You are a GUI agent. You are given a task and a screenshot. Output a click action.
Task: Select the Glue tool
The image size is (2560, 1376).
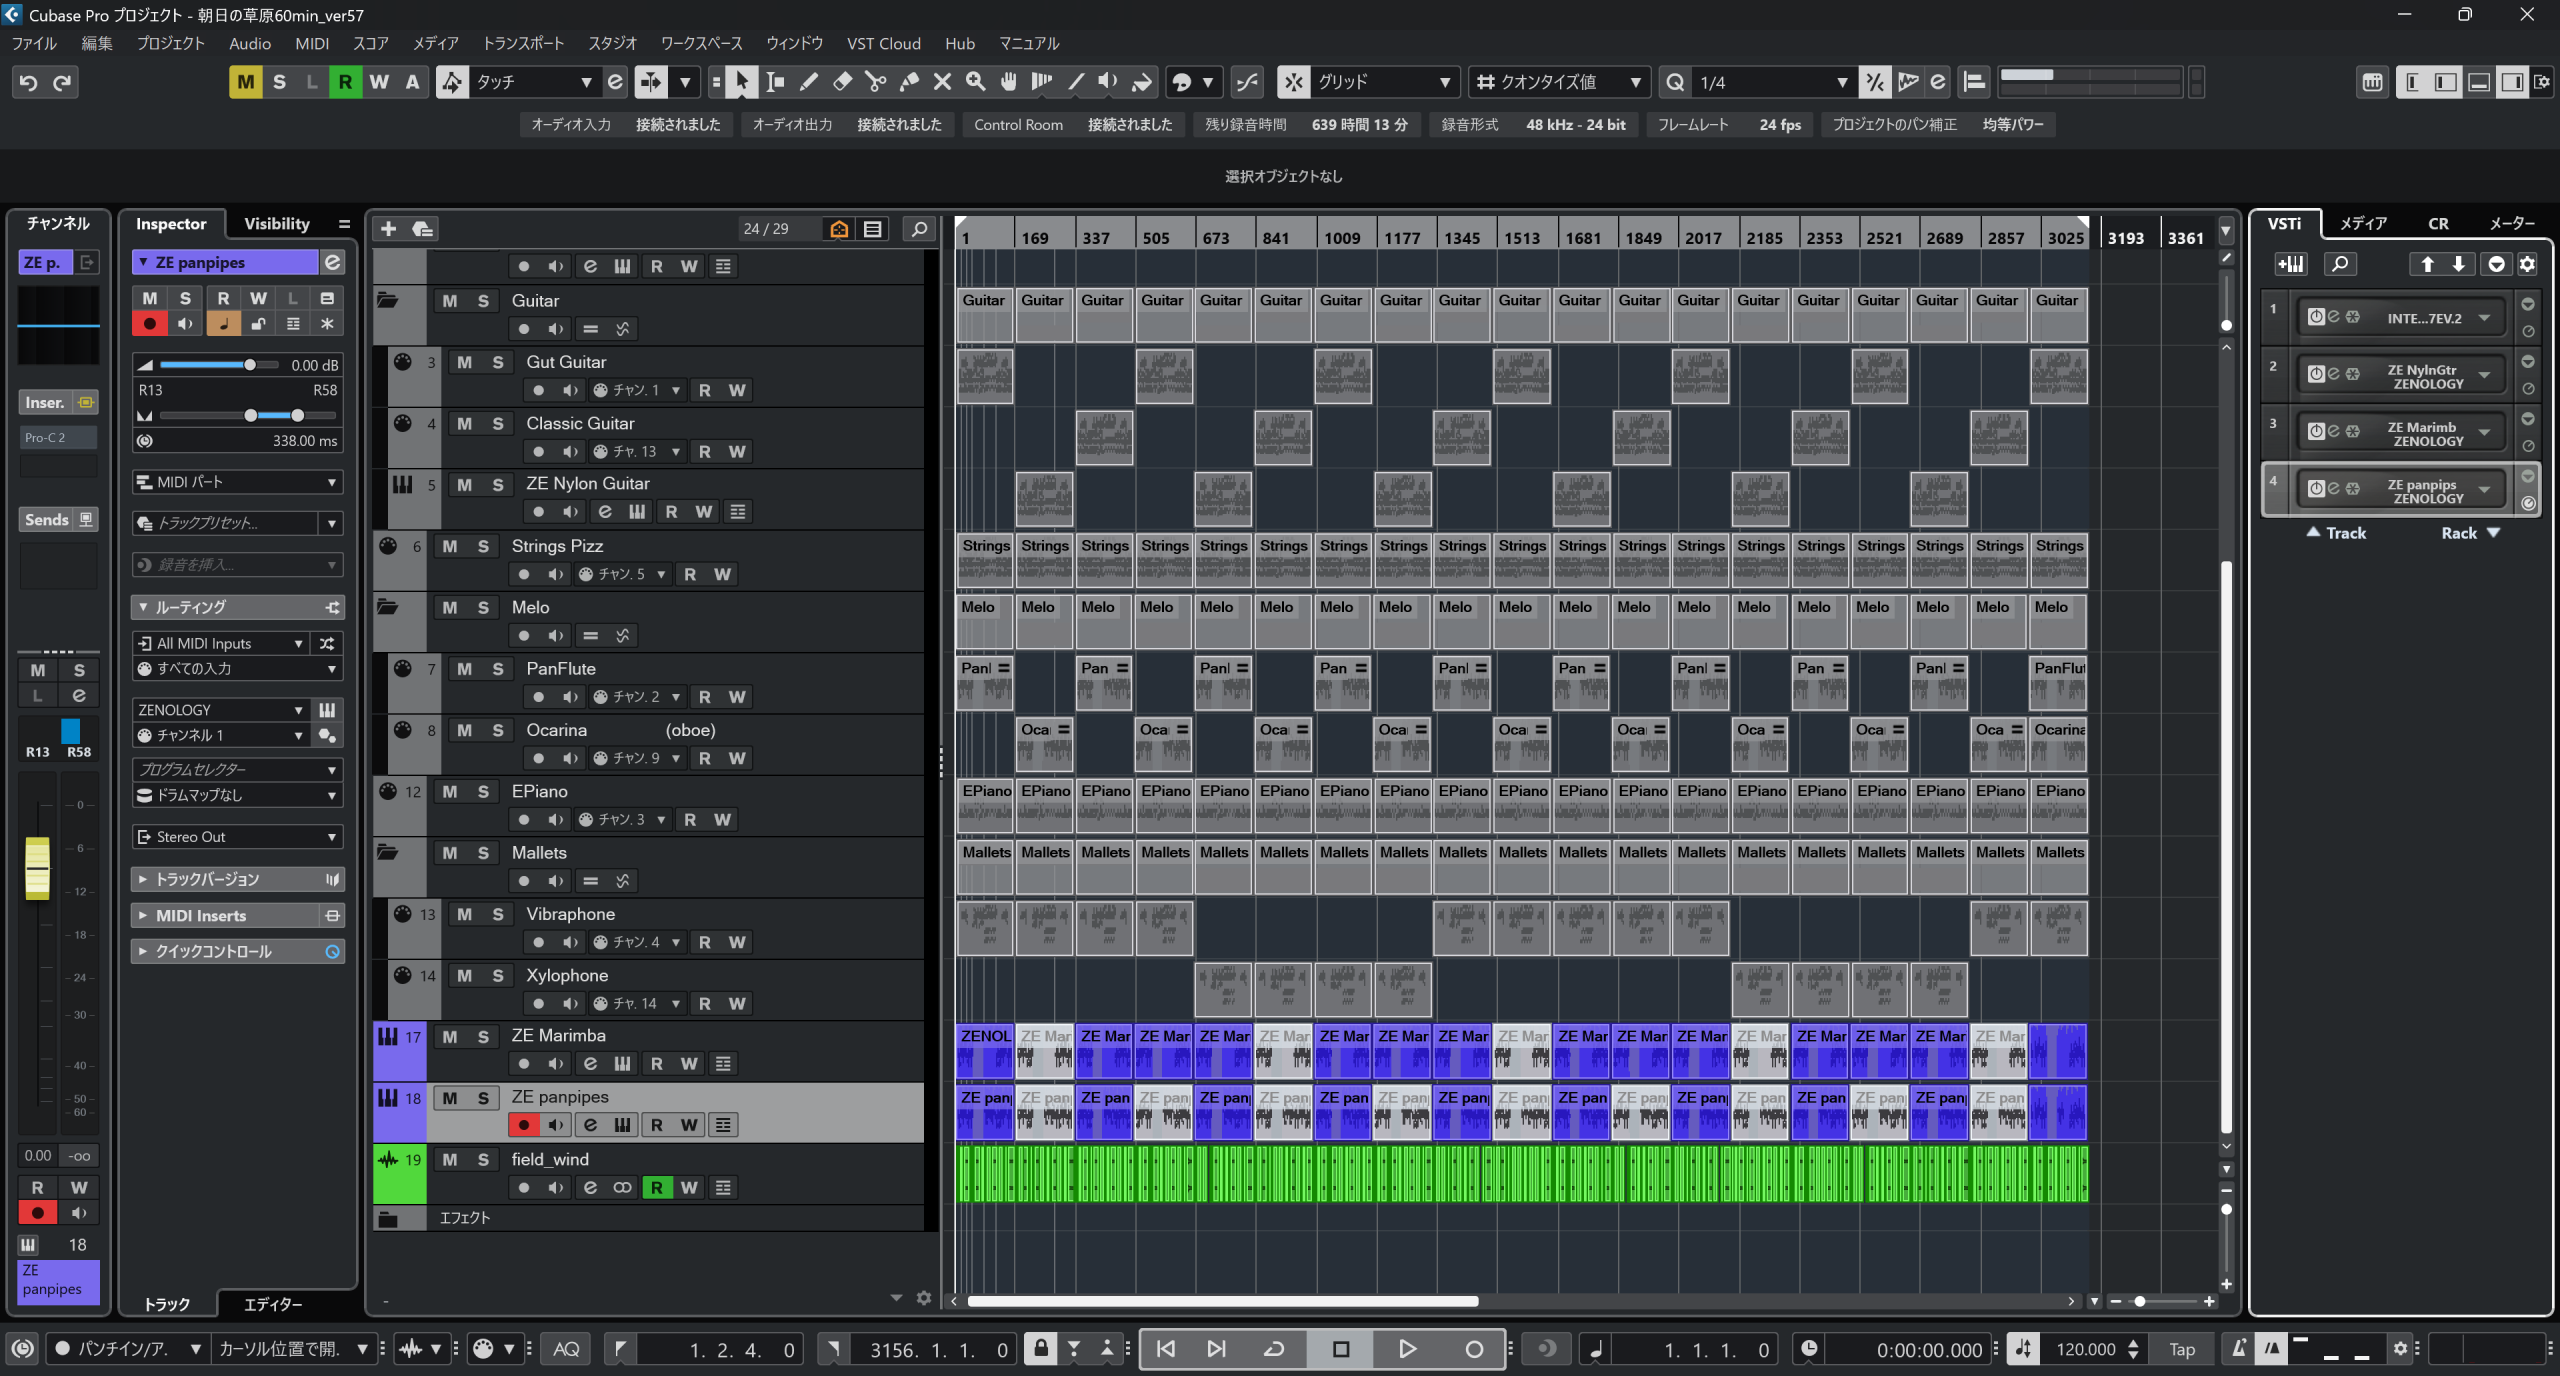[x=909, y=82]
